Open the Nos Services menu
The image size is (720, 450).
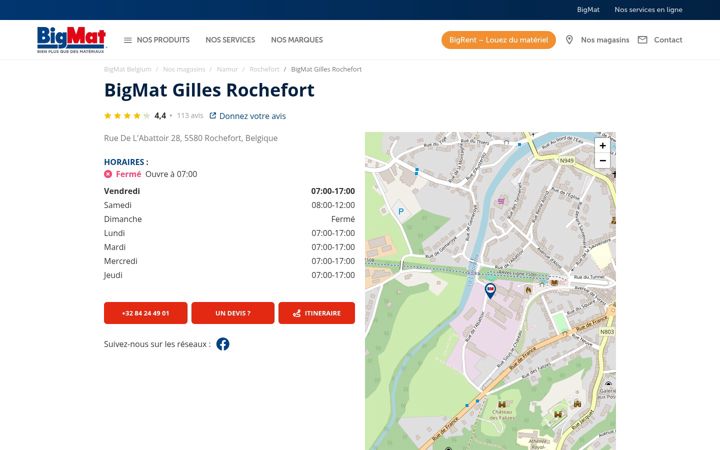230,40
